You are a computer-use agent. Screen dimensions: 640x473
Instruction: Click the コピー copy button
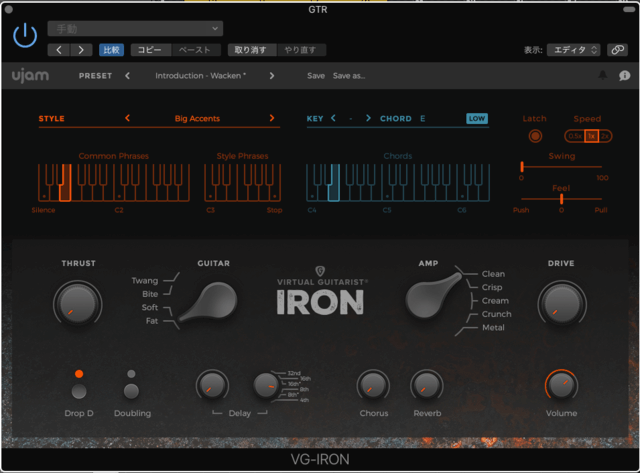(x=149, y=50)
